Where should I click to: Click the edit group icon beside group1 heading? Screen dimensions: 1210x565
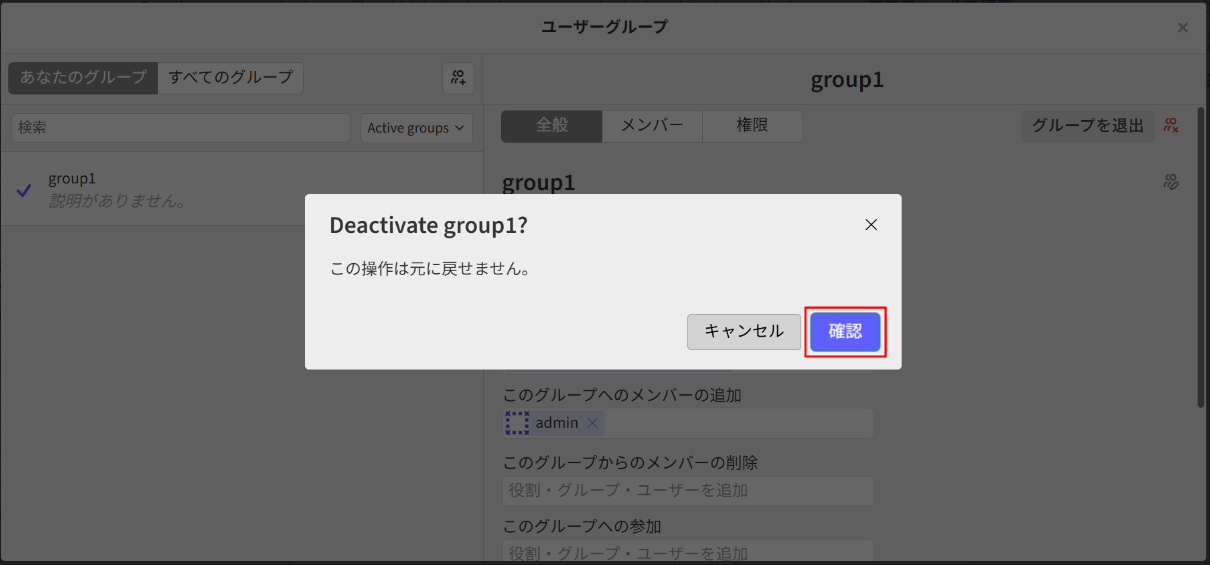click(x=1172, y=182)
